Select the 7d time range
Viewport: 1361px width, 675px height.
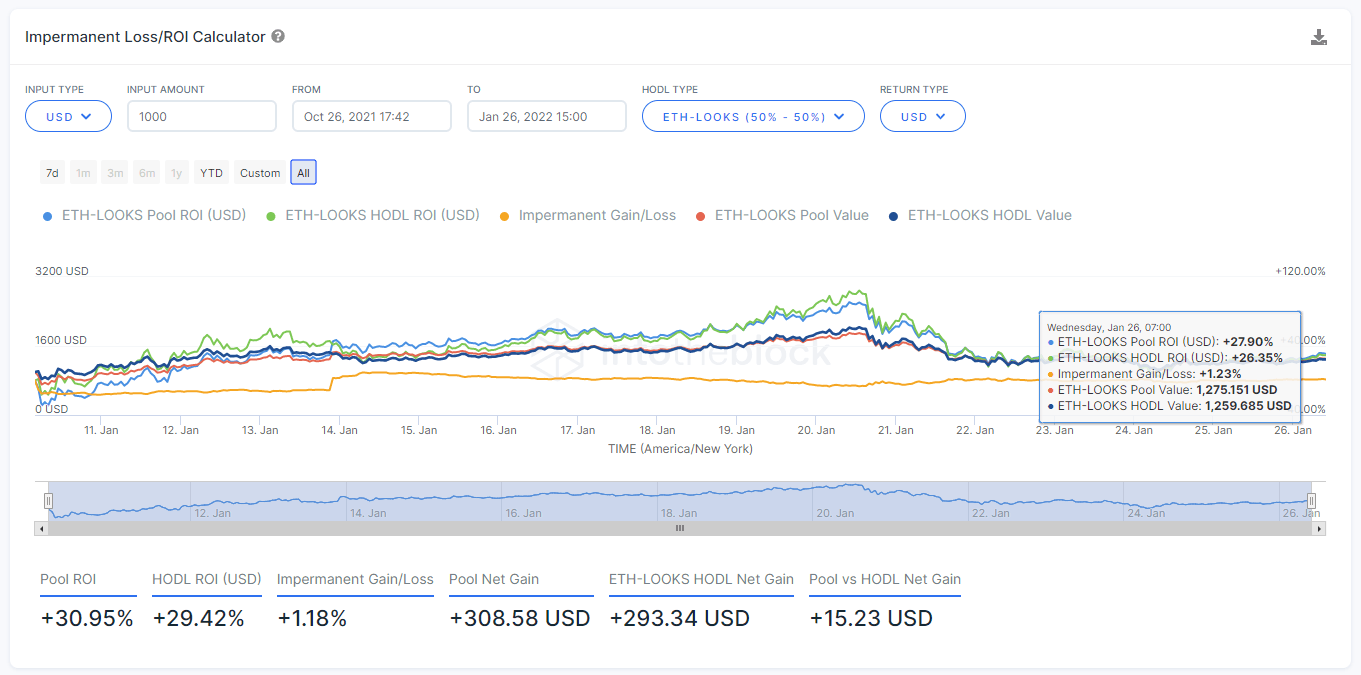pyautogui.click(x=52, y=172)
